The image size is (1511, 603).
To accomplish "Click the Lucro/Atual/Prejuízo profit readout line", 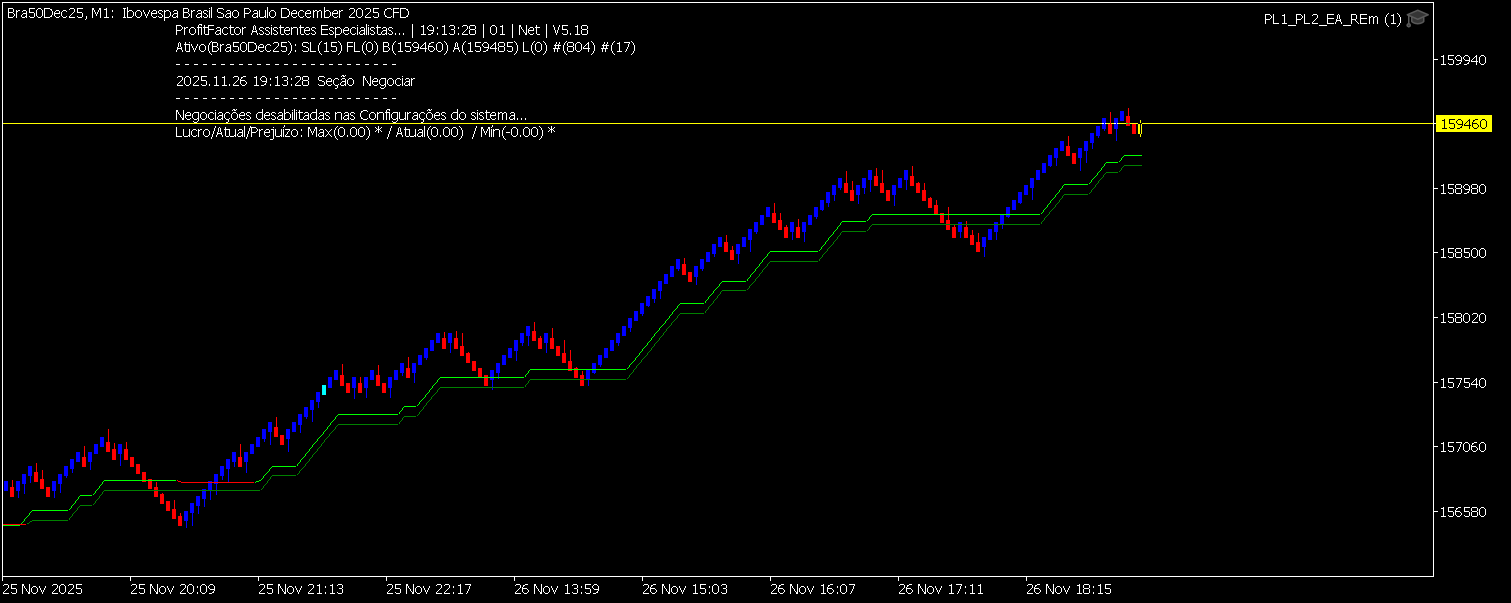I will pyautogui.click(x=364, y=132).
